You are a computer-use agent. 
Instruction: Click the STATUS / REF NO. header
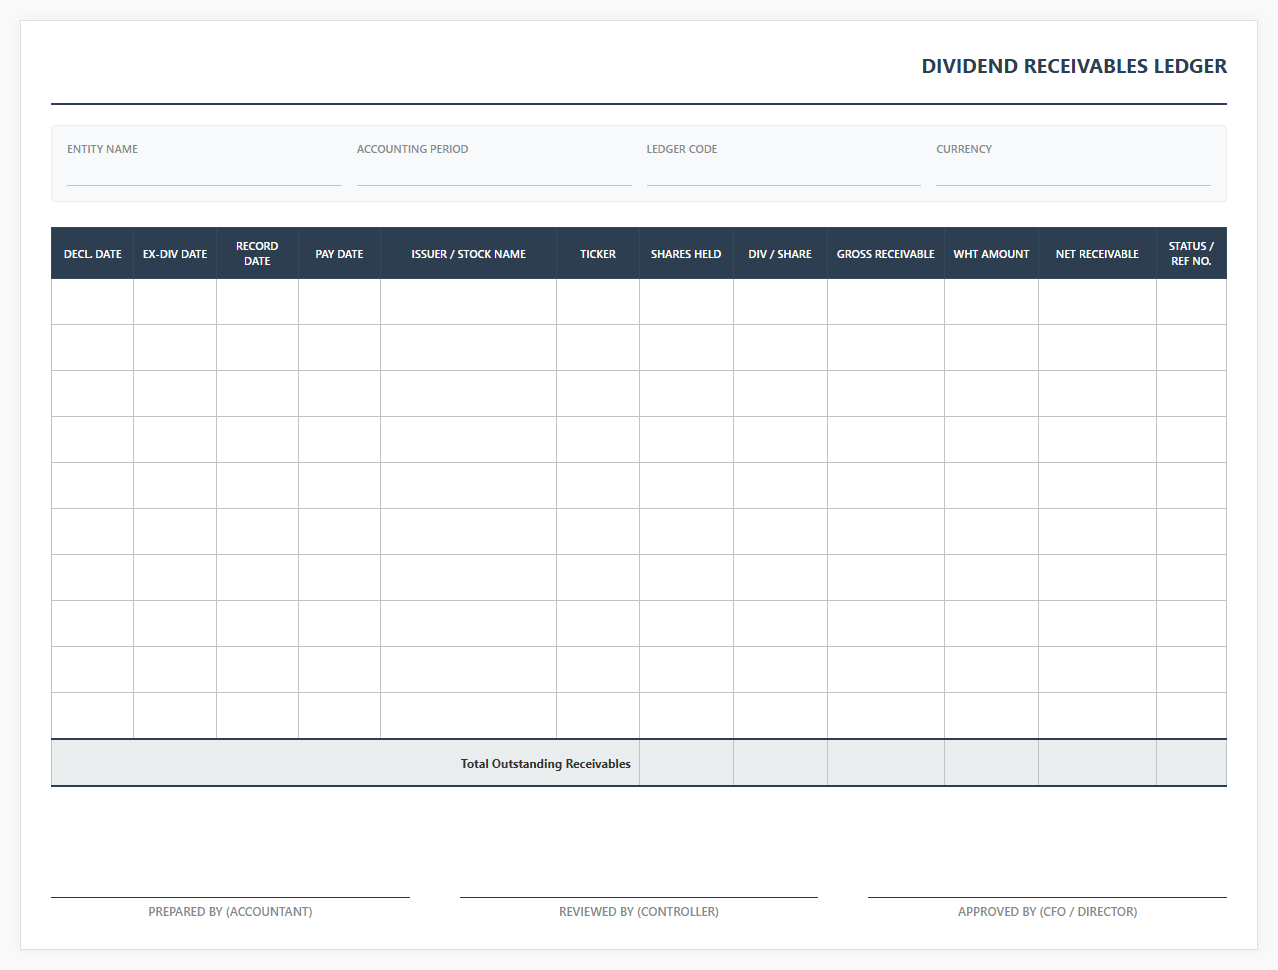[1191, 254]
